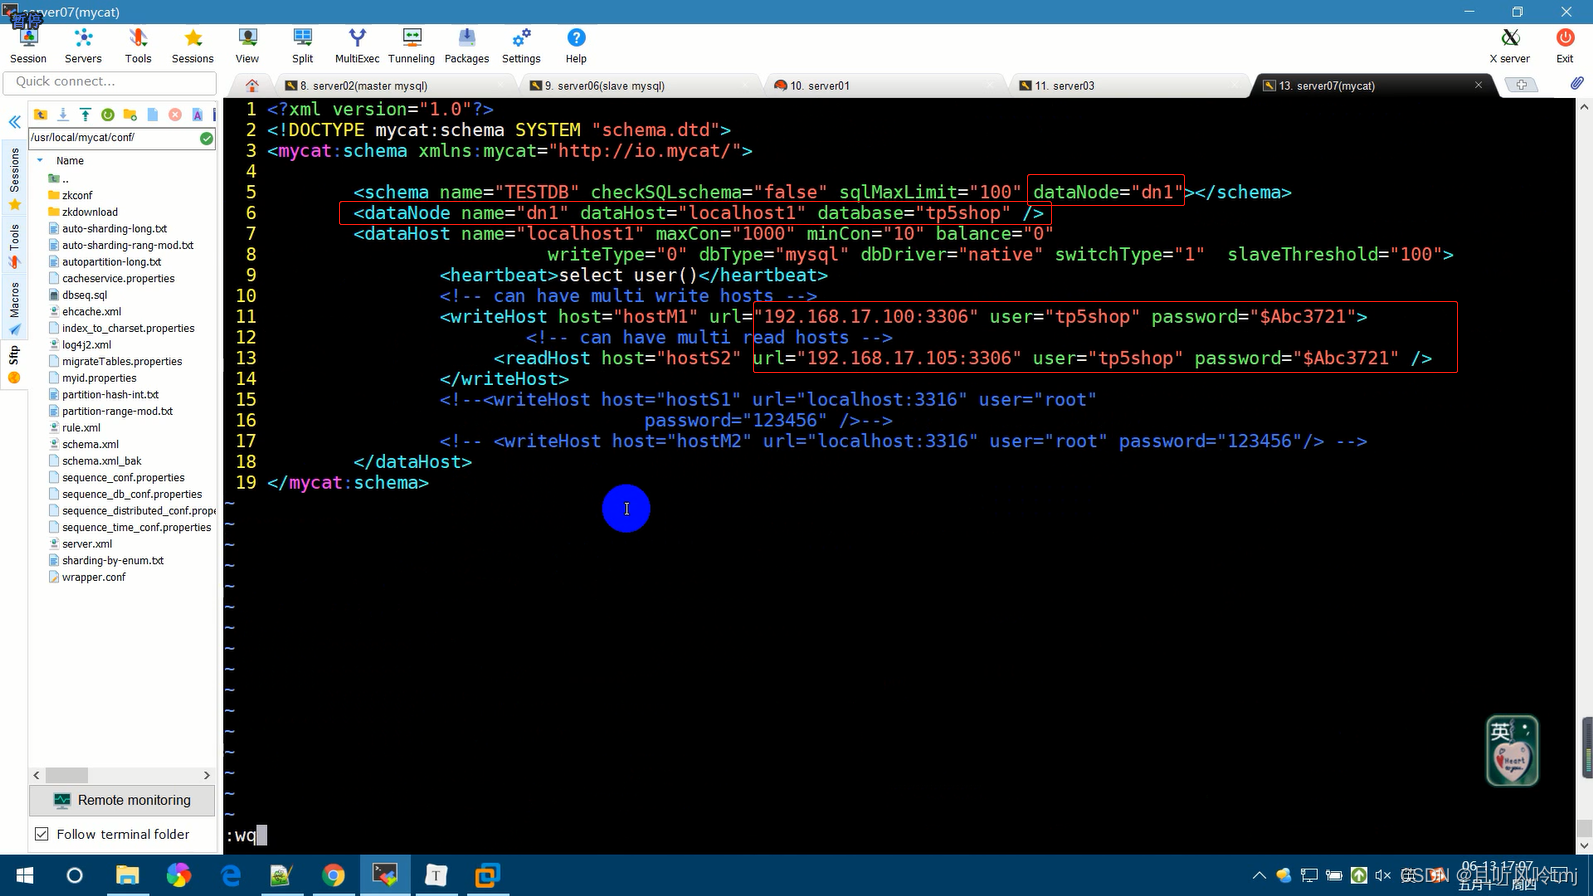Image resolution: width=1593 pixels, height=896 pixels.
Task: Open Google Chrome from the taskbar
Action: (333, 876)
